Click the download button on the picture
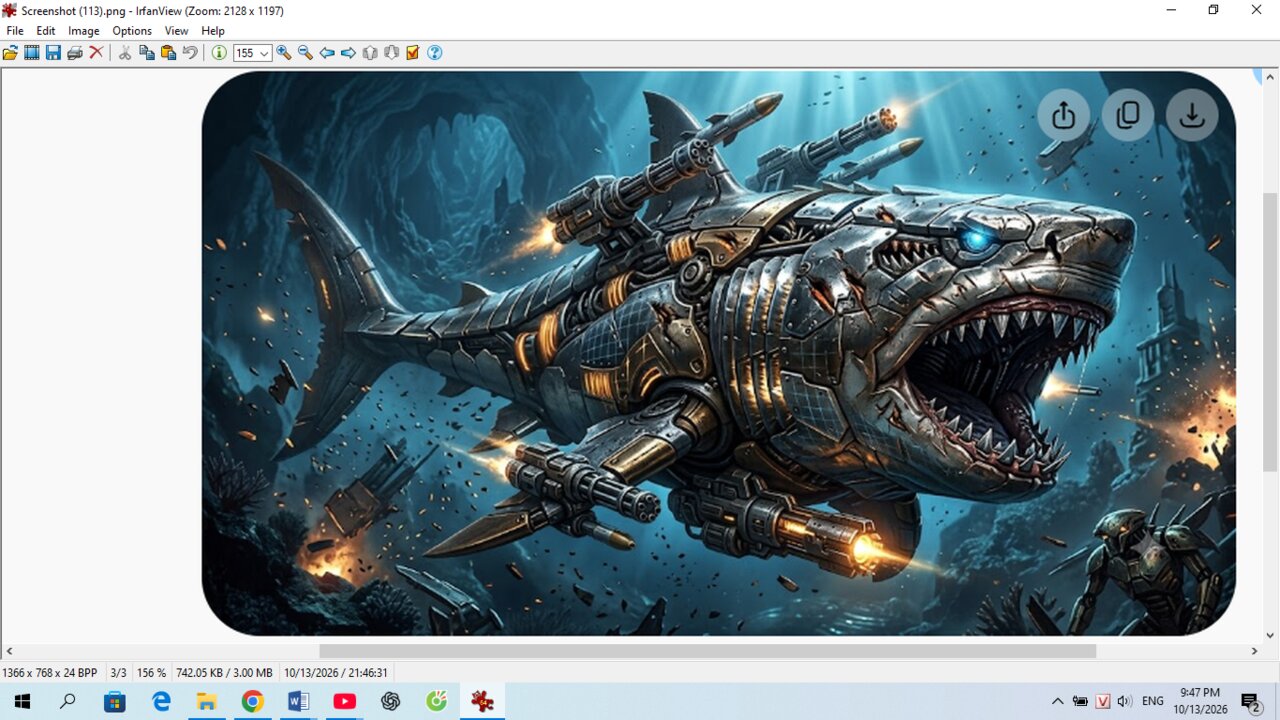 click(1192, 115)
